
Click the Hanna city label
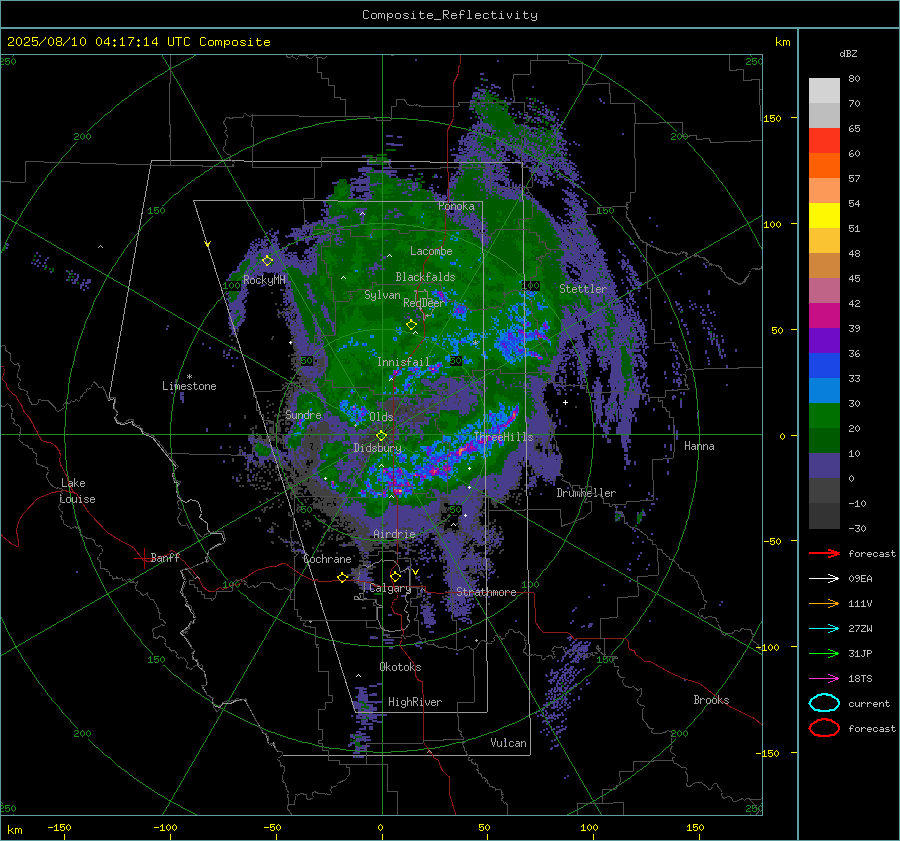coord(699,446)
